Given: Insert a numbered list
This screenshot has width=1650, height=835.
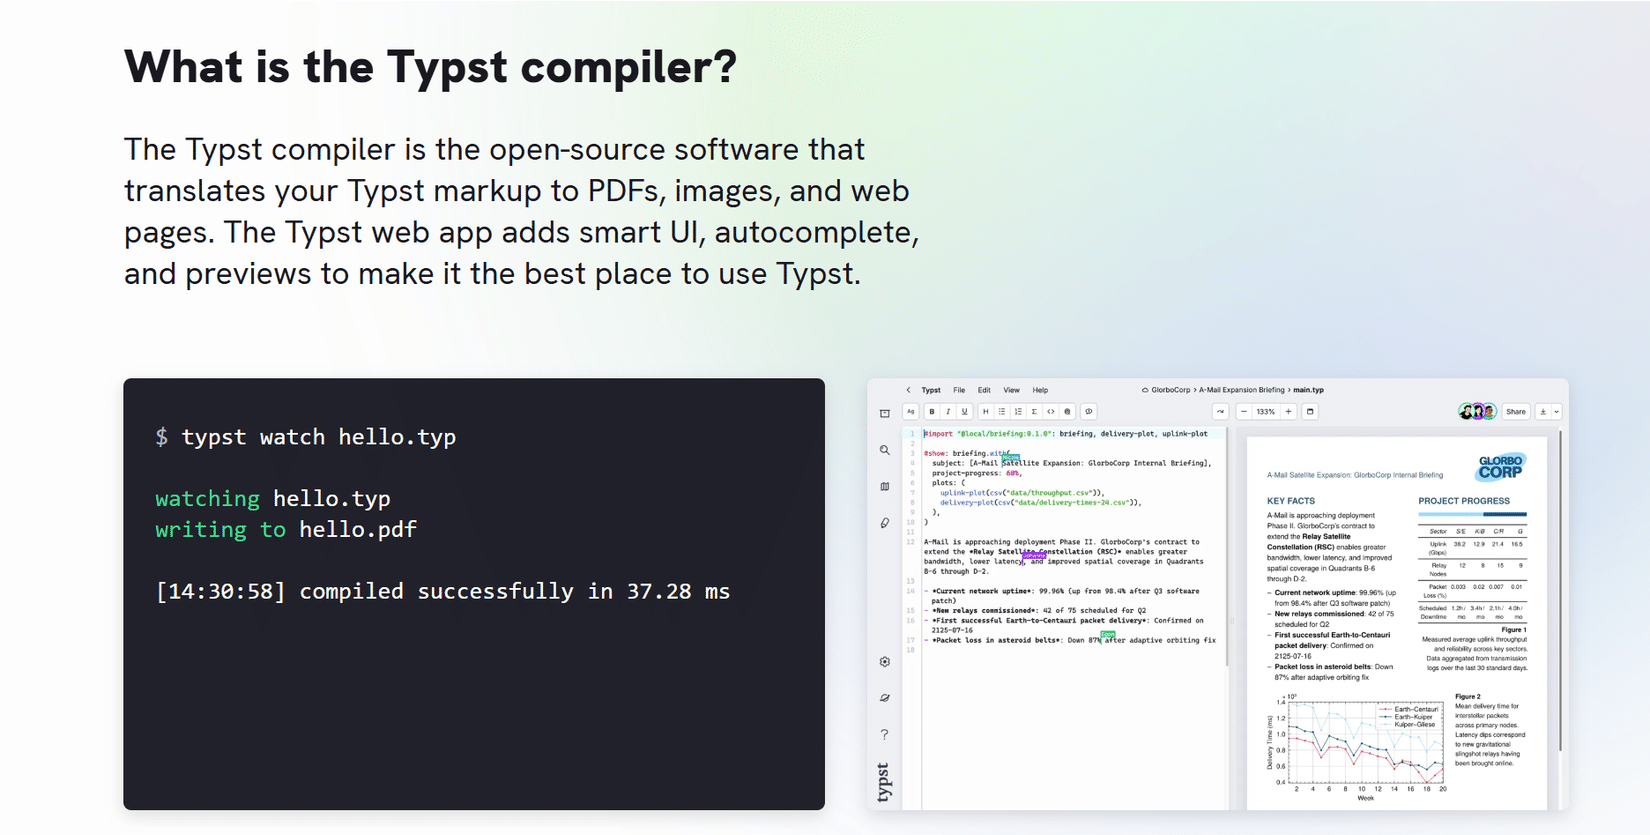Looking at the screenshot, I should (1018, 412).
